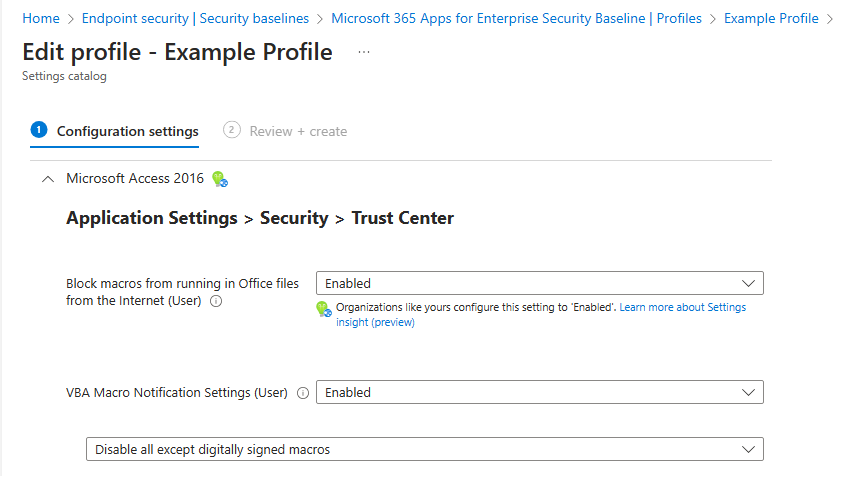This screenshot has height=485, width=845.
Task: Navigate to Example Profile breadcrumb
Action: (x=771, y=18)
